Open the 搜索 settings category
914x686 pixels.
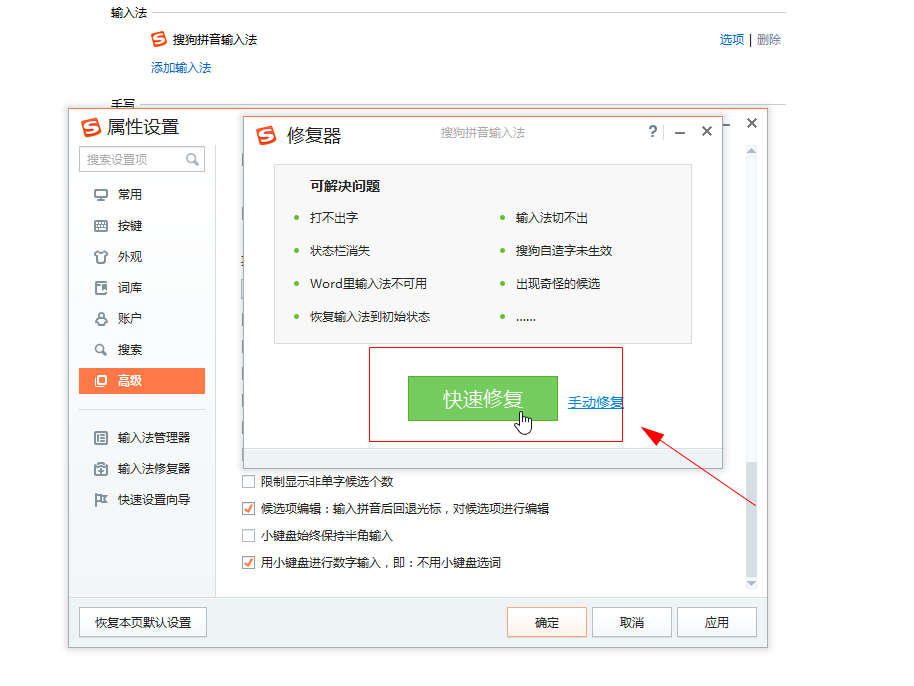142,349
